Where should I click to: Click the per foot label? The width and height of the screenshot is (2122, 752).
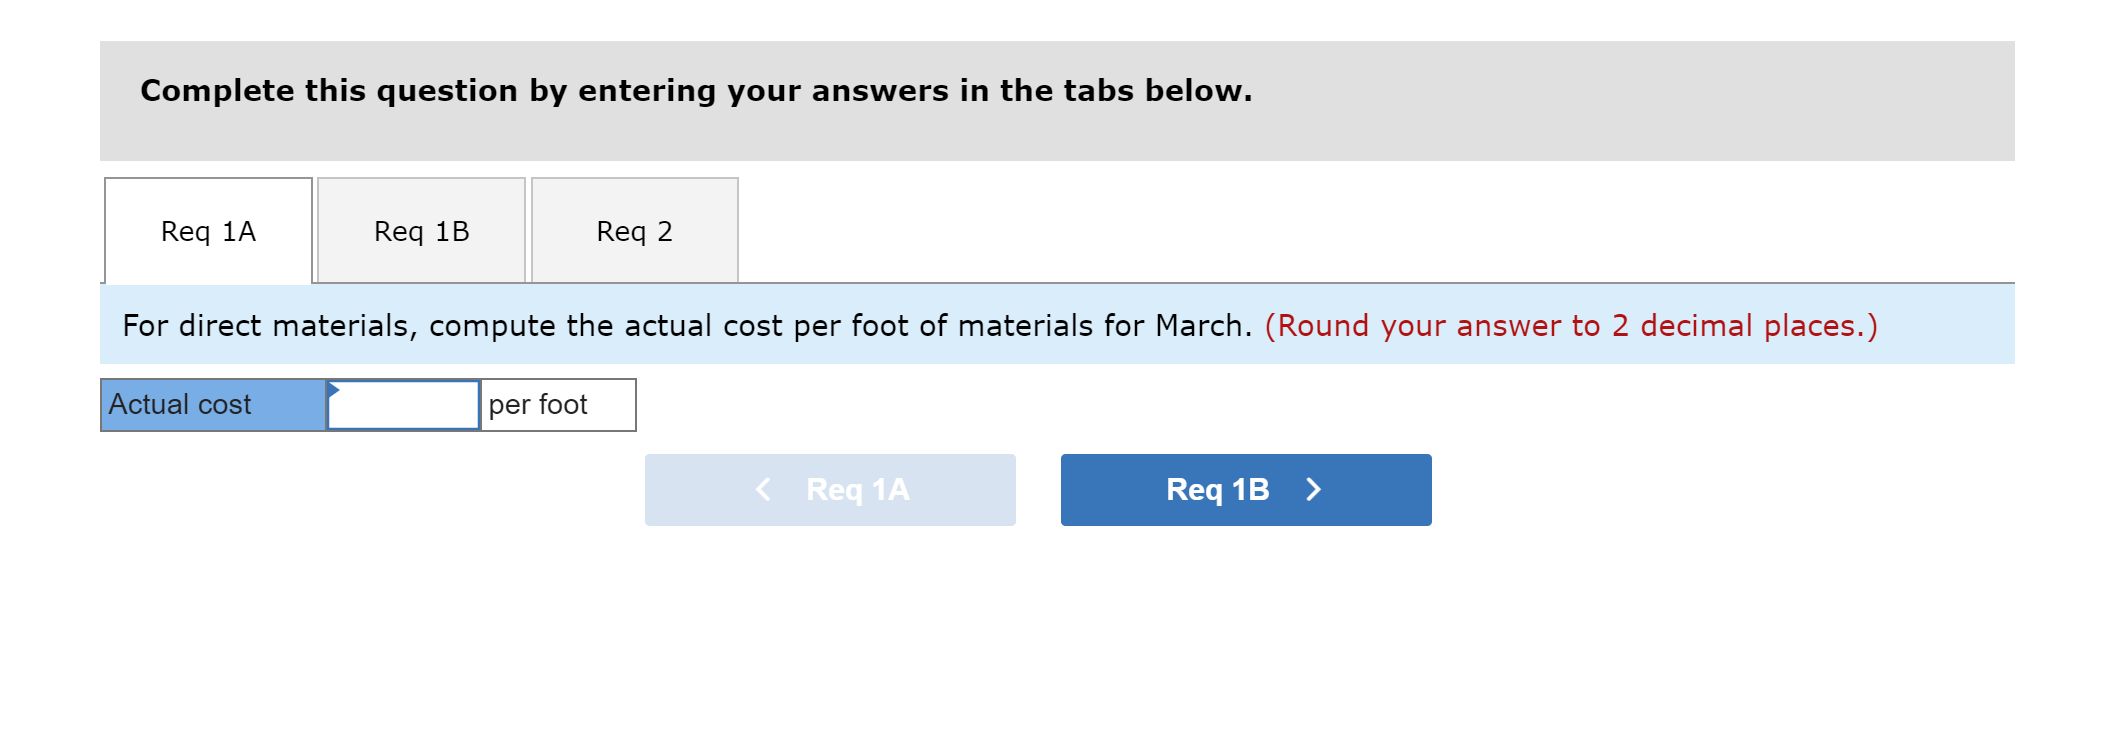tap(538, 404)
